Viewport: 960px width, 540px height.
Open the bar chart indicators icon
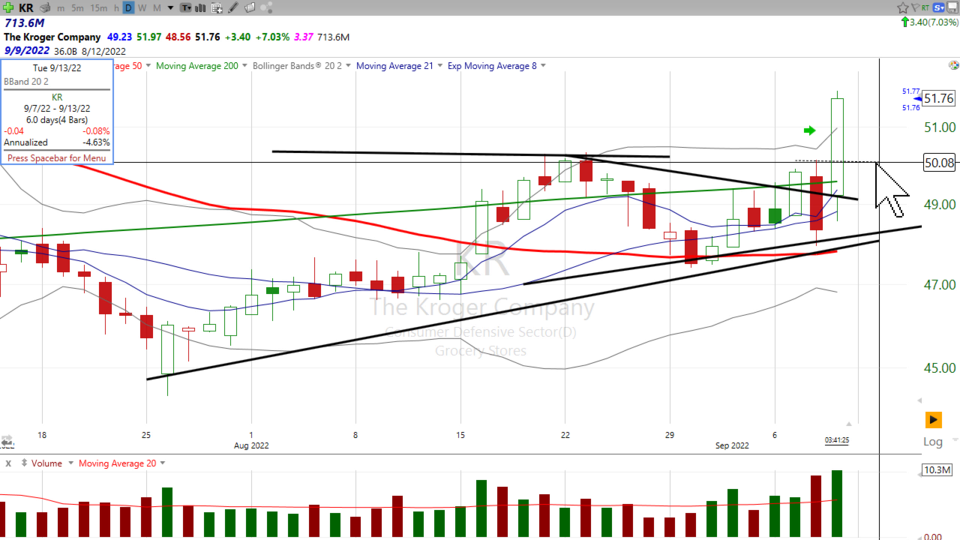(200, 8)
